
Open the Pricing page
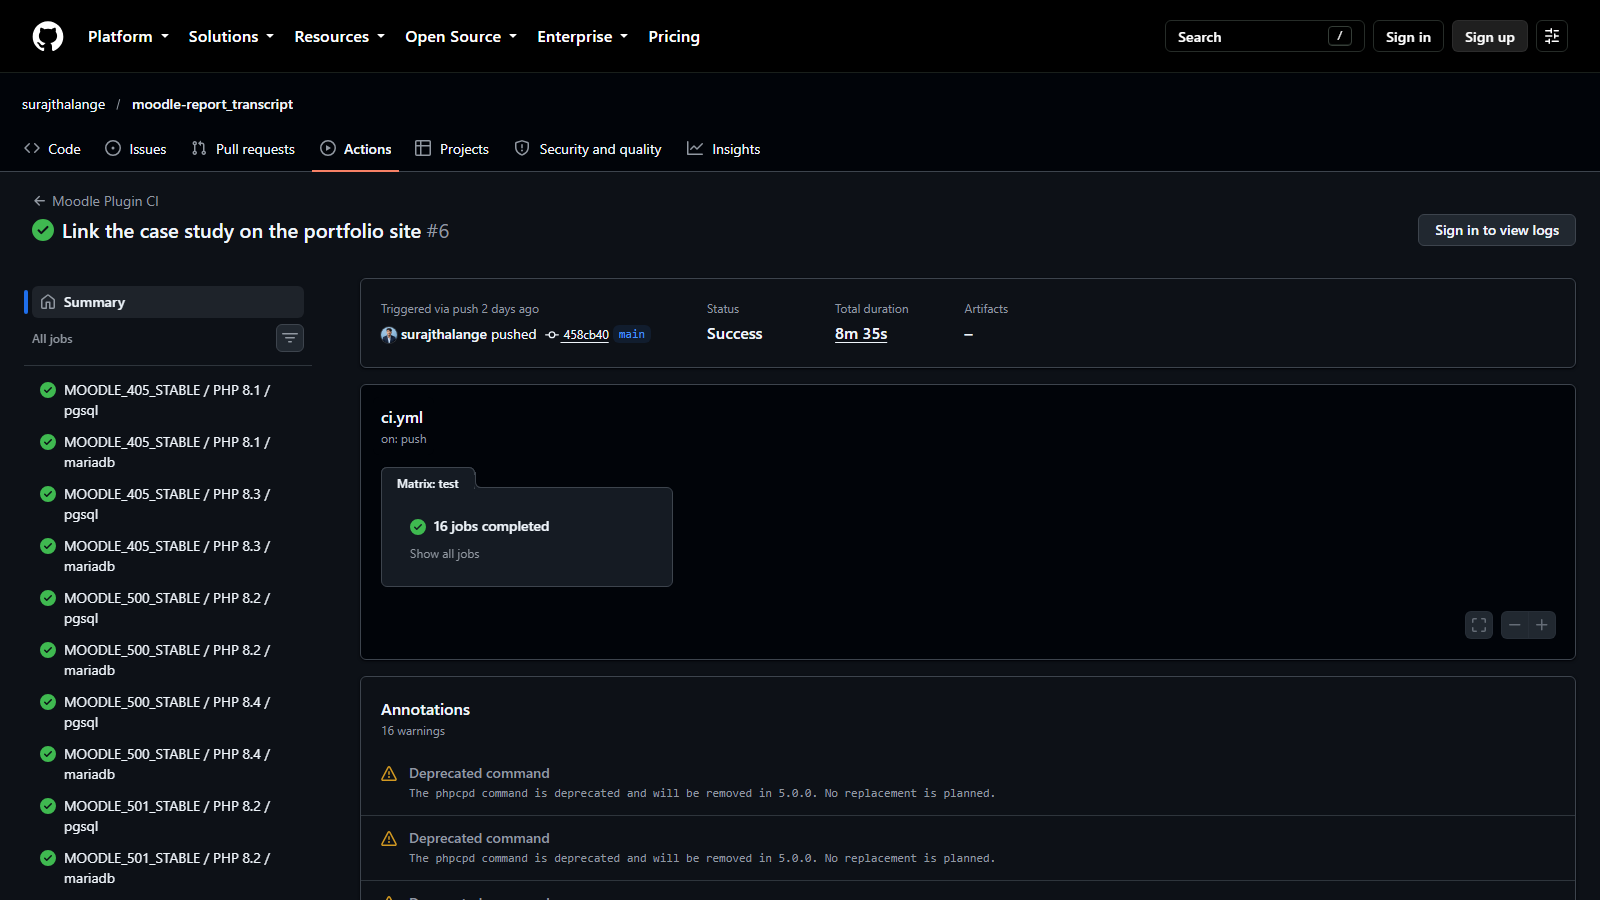pos(674,37)
